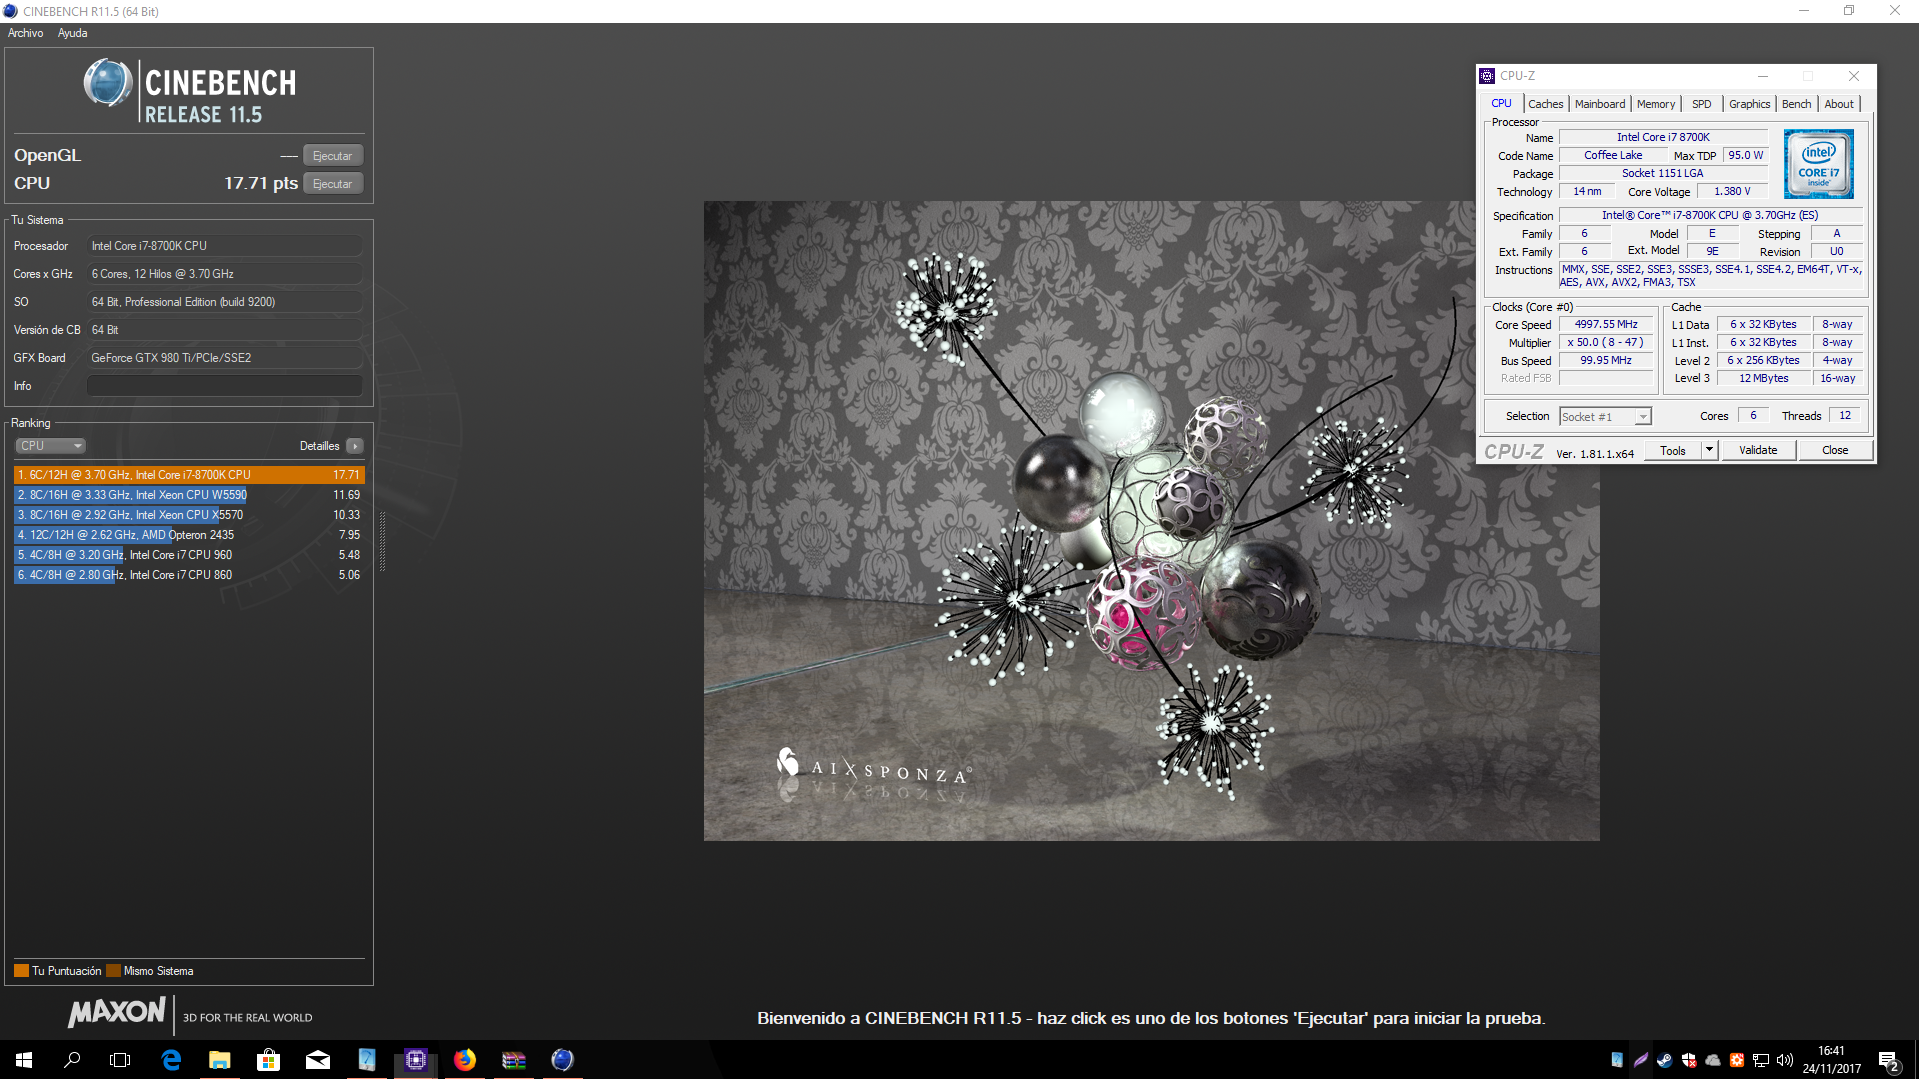This screenshot has width=1919, height=1079.
Task: Run the CPU test with Ejecutar
Action: pyautogui.click(x=333, y=184)
